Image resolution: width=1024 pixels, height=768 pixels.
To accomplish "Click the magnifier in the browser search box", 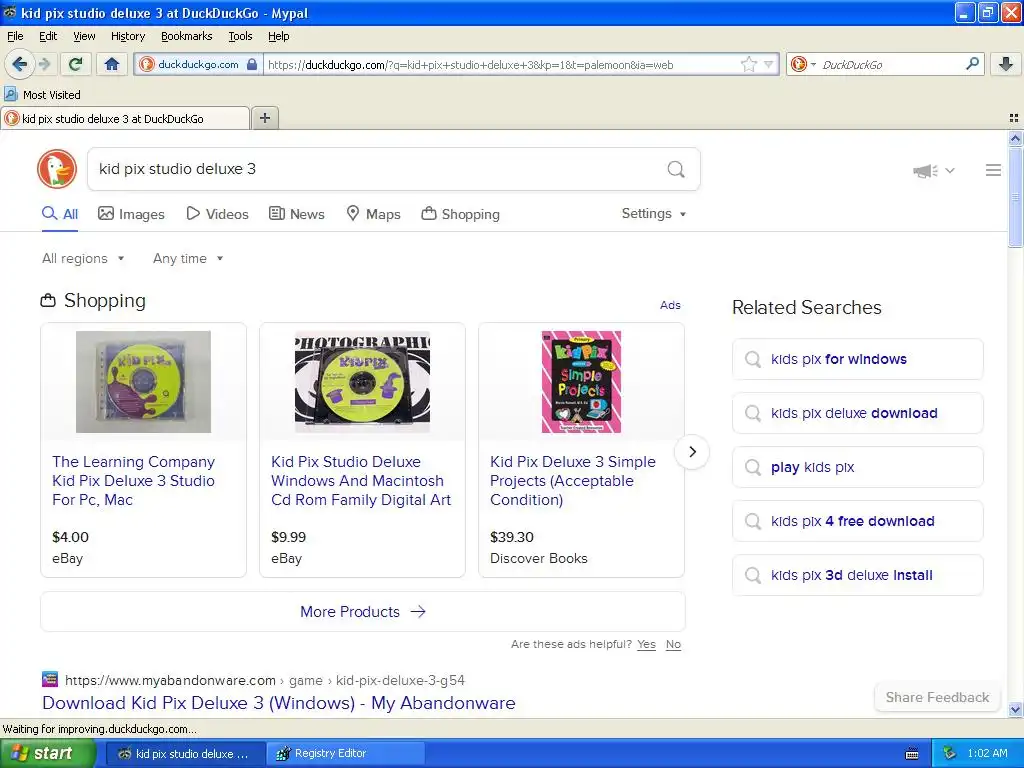I will point(972,64).
